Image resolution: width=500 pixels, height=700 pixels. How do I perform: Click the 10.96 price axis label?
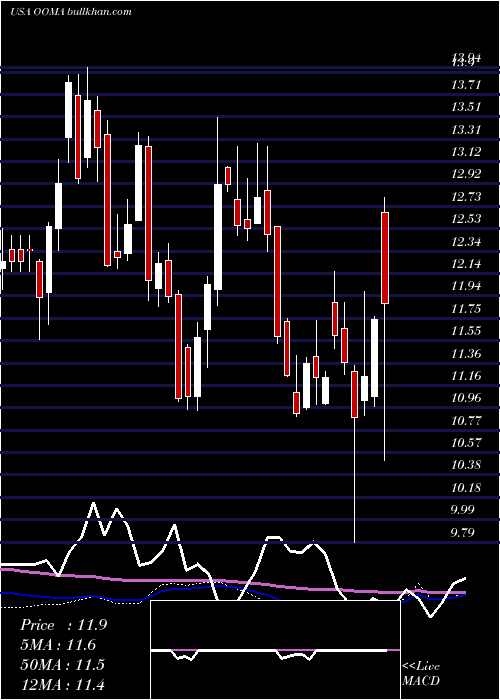pyautogui.click(x=466, y=398)
